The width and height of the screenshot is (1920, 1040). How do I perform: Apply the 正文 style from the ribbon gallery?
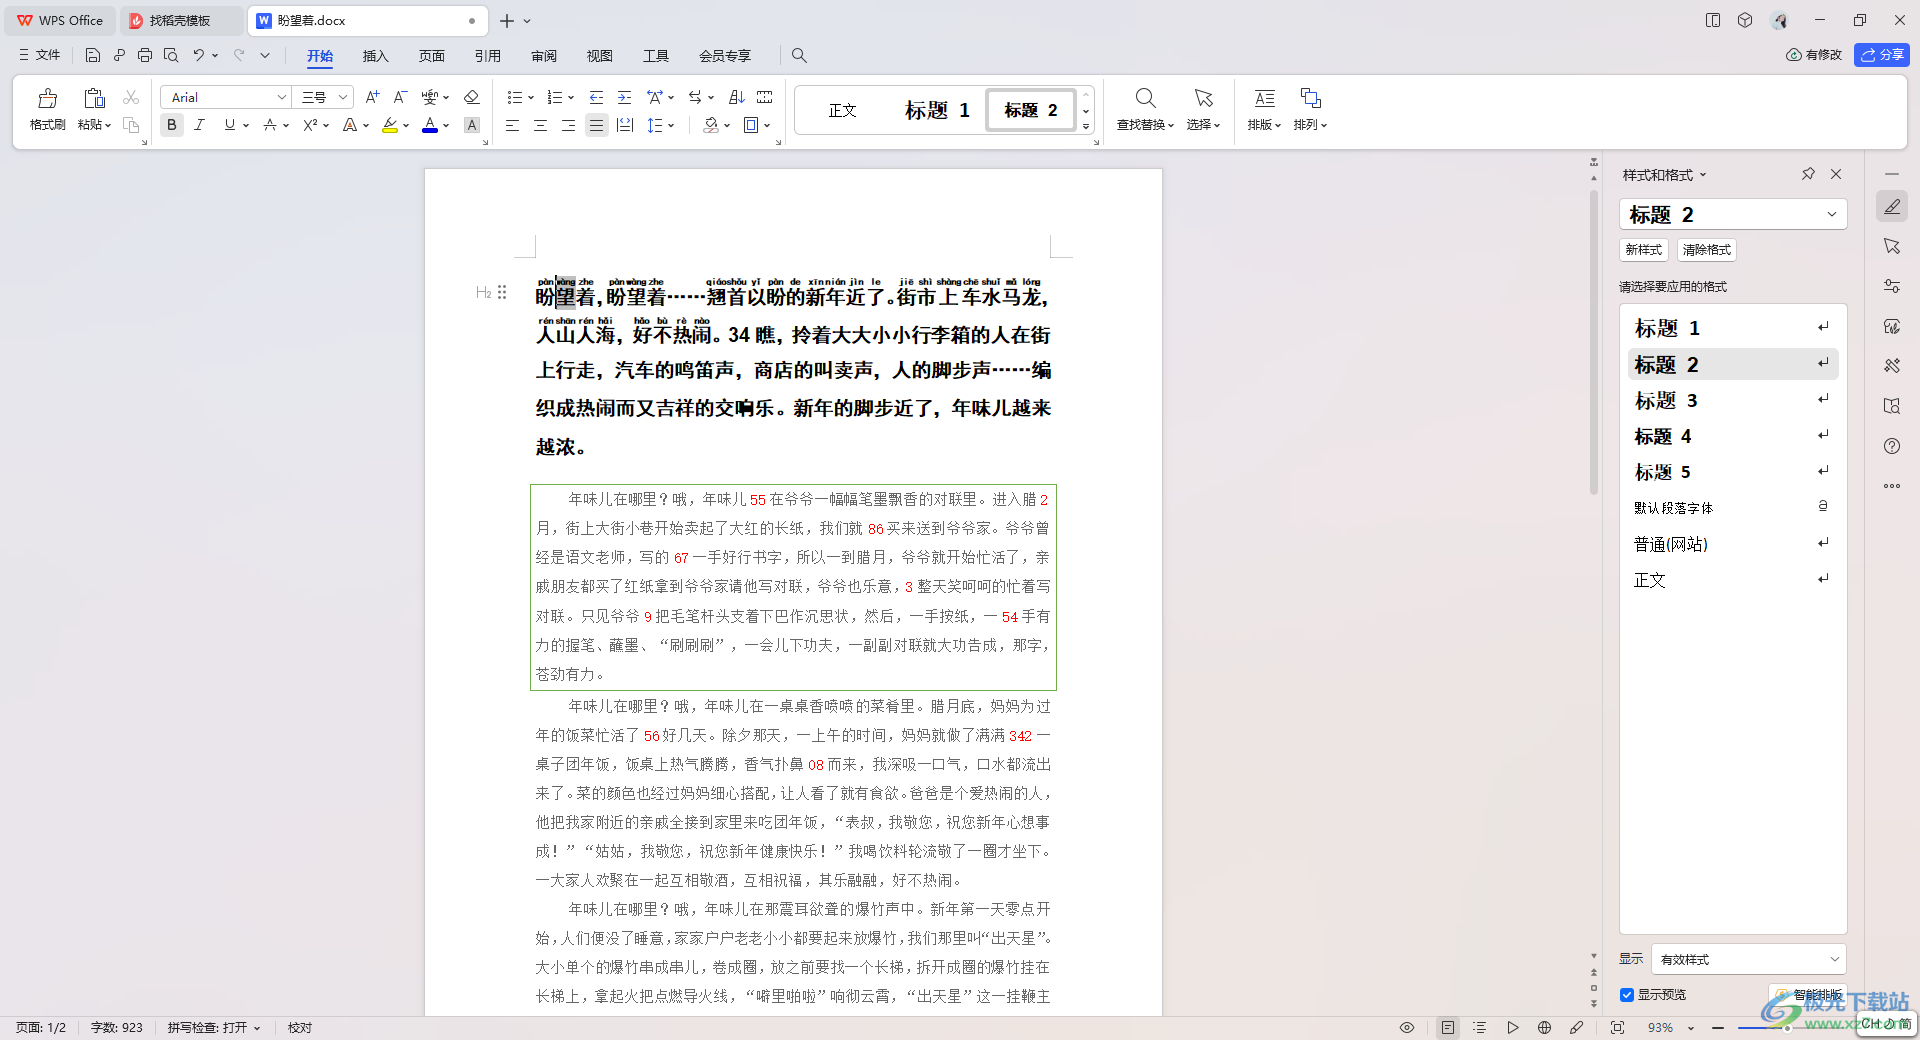[x=842, y=110]
